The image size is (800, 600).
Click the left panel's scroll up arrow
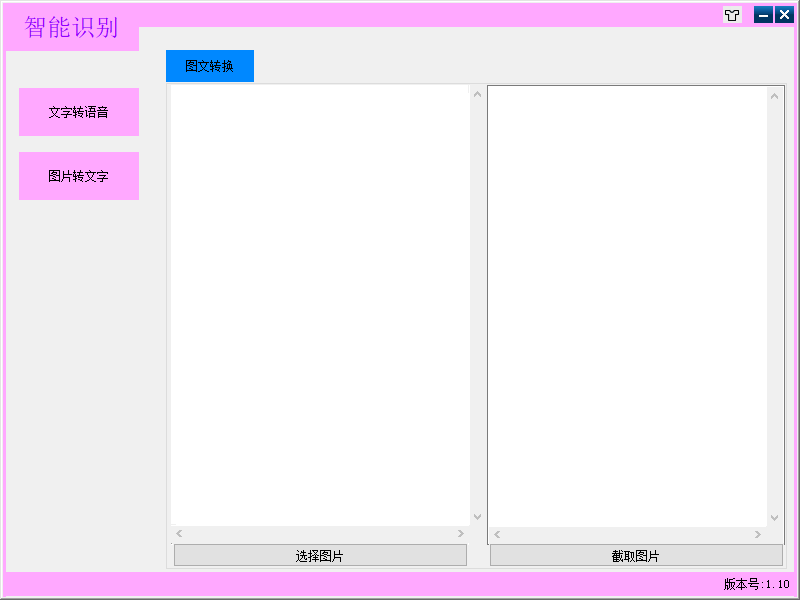(x=477, y=96)
